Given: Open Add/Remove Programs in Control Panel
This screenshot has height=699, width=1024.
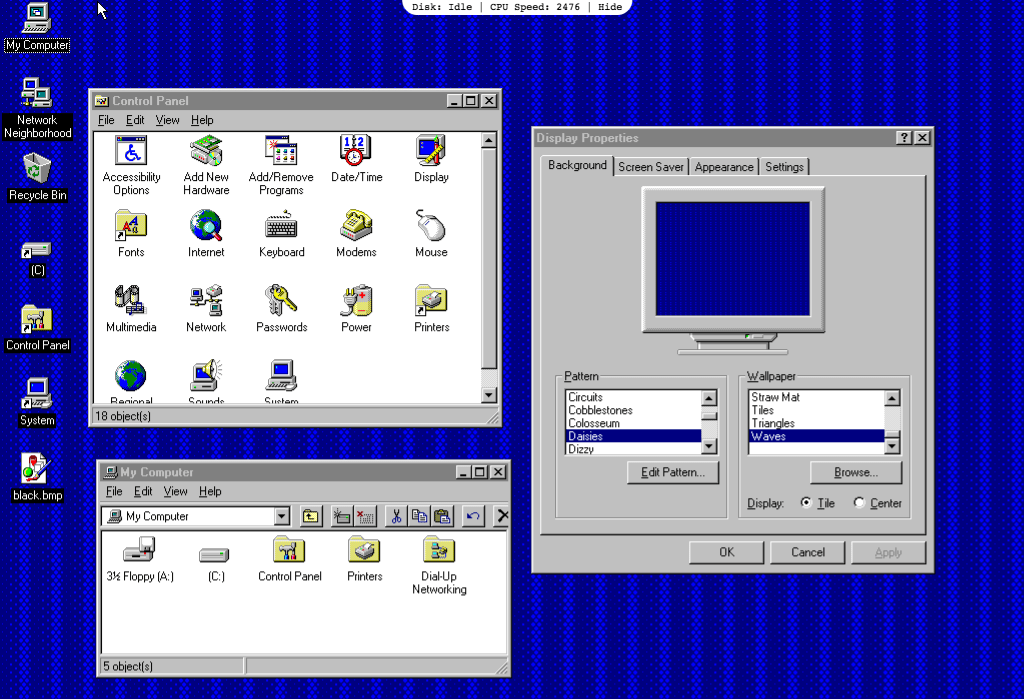Looking at the screenshot, I should (x=280, y=155).
